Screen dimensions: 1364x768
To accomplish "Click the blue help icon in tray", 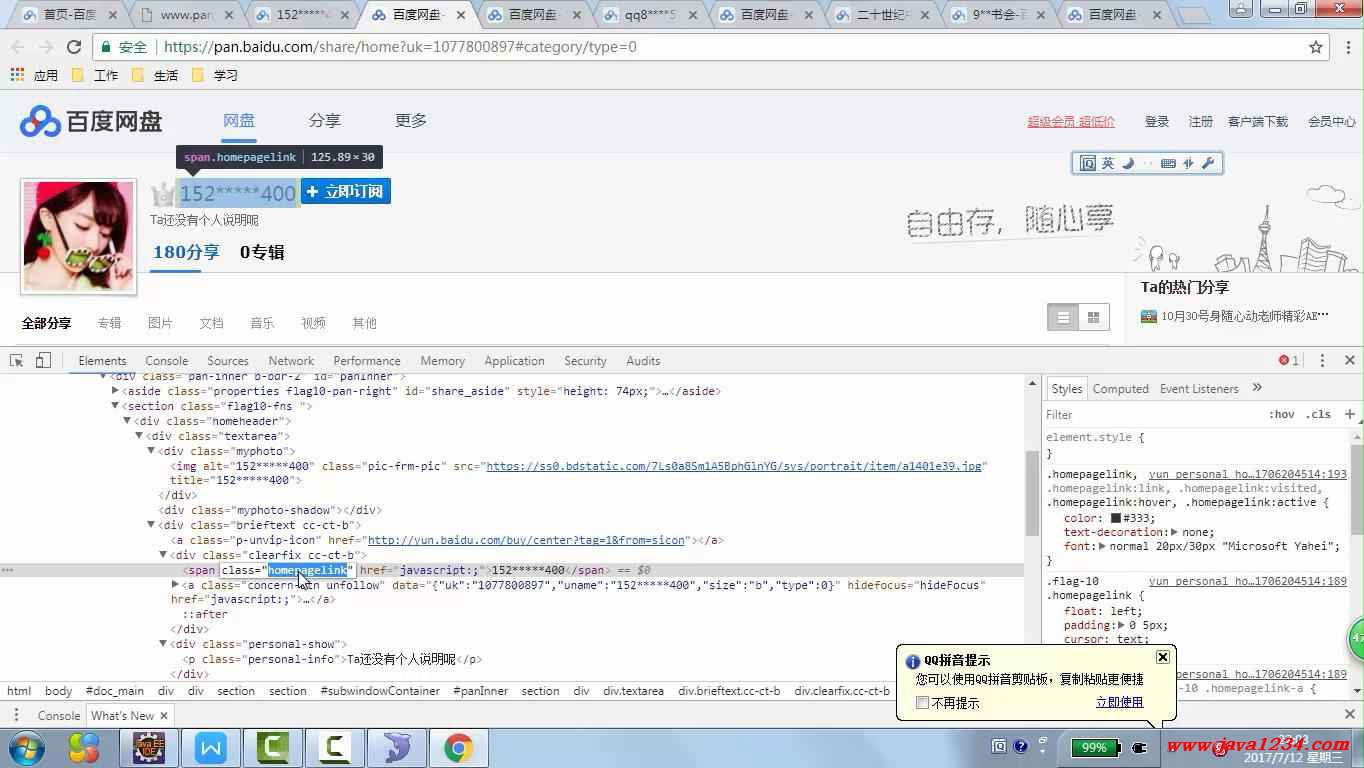I will 1020,746.
